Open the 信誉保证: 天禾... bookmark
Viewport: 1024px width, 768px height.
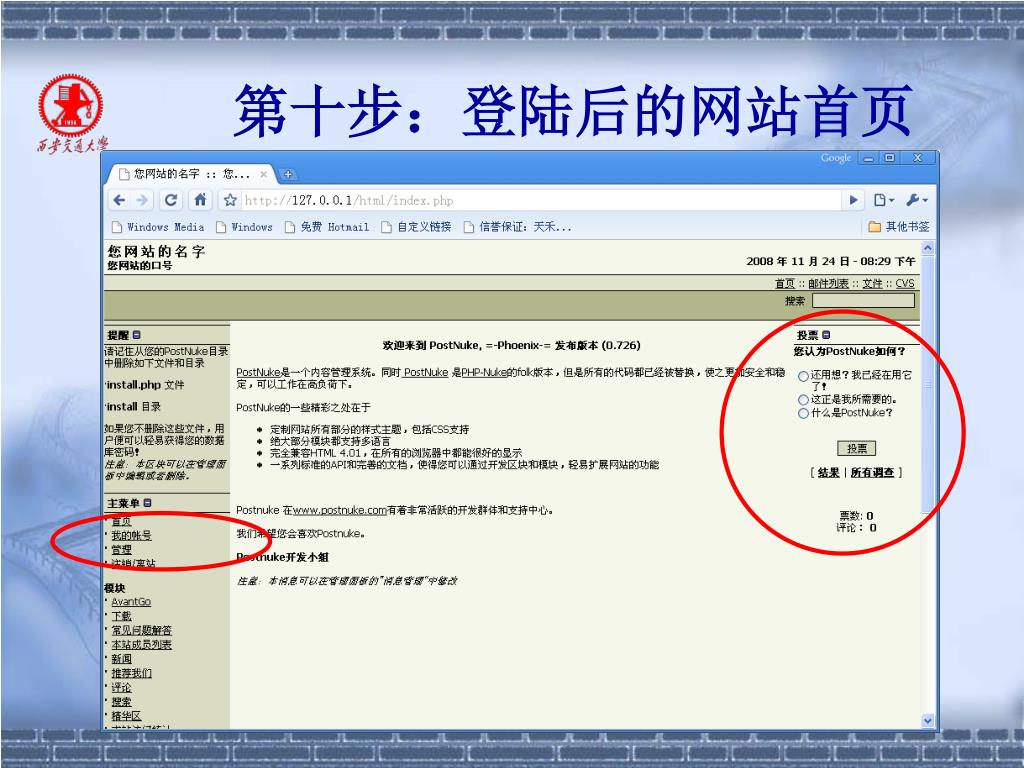coord(518,227)
